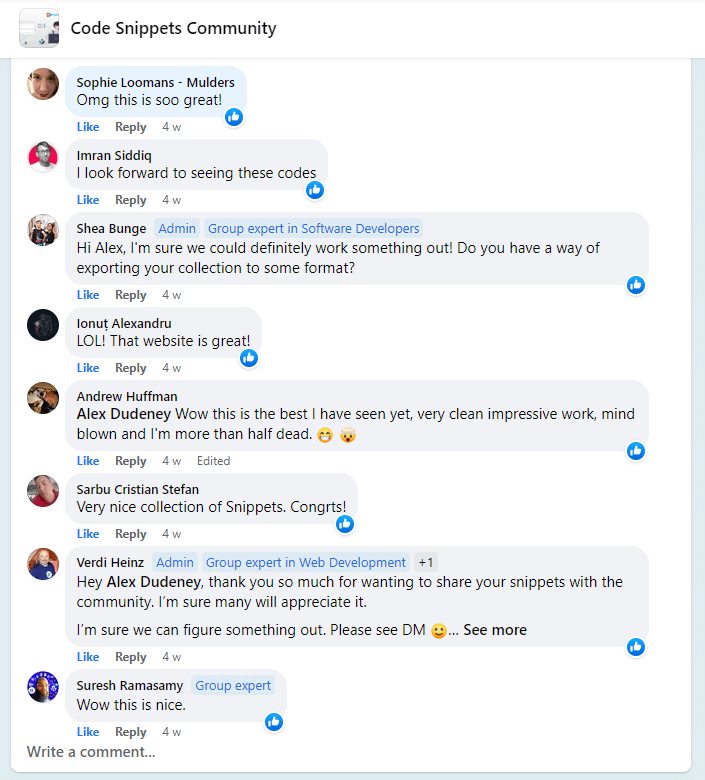Toggle Like on Suresh Ramasamy's comment

(x=88, y=732)
